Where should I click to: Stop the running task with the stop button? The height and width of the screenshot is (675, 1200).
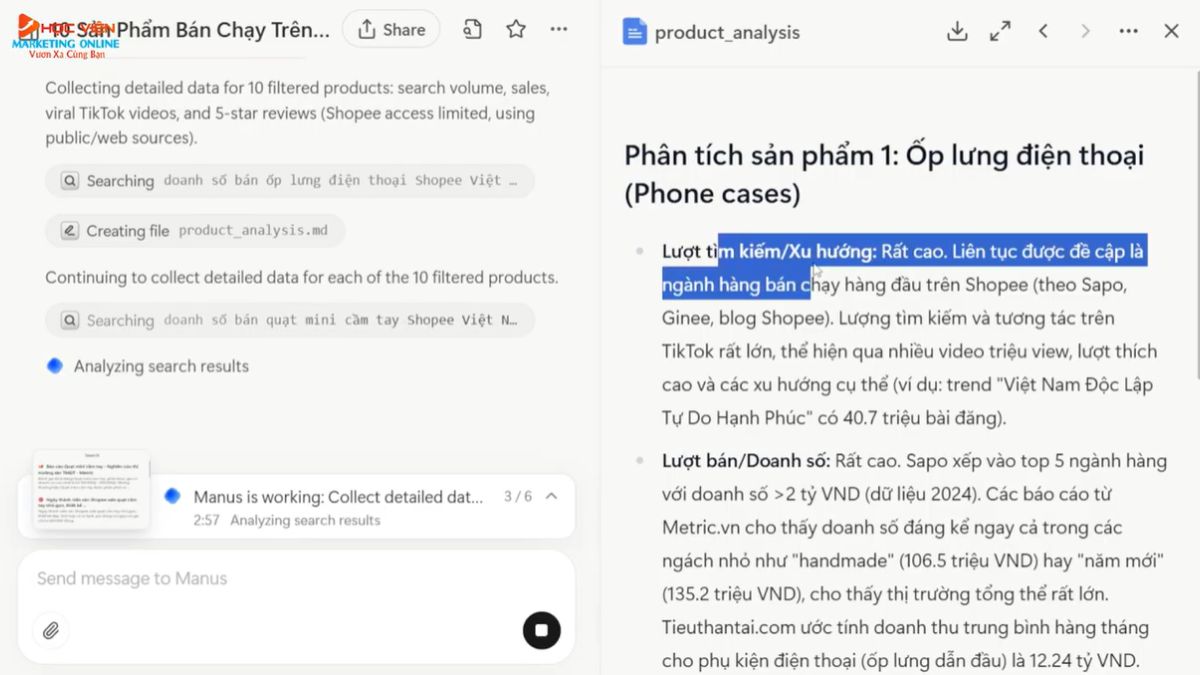tap(541, 630)
